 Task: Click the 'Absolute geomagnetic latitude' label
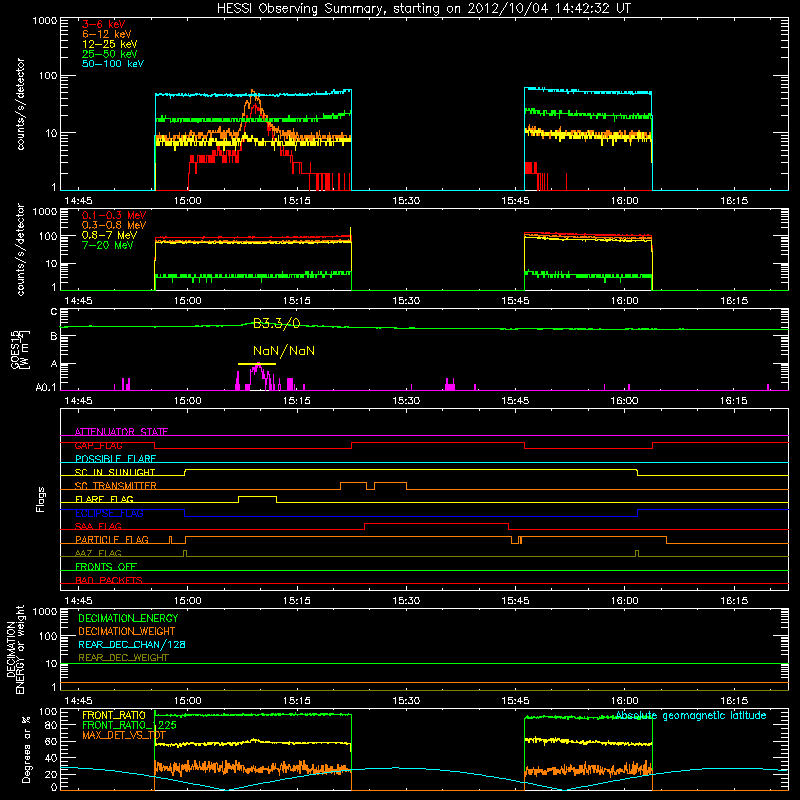click(x=691, y=715)
